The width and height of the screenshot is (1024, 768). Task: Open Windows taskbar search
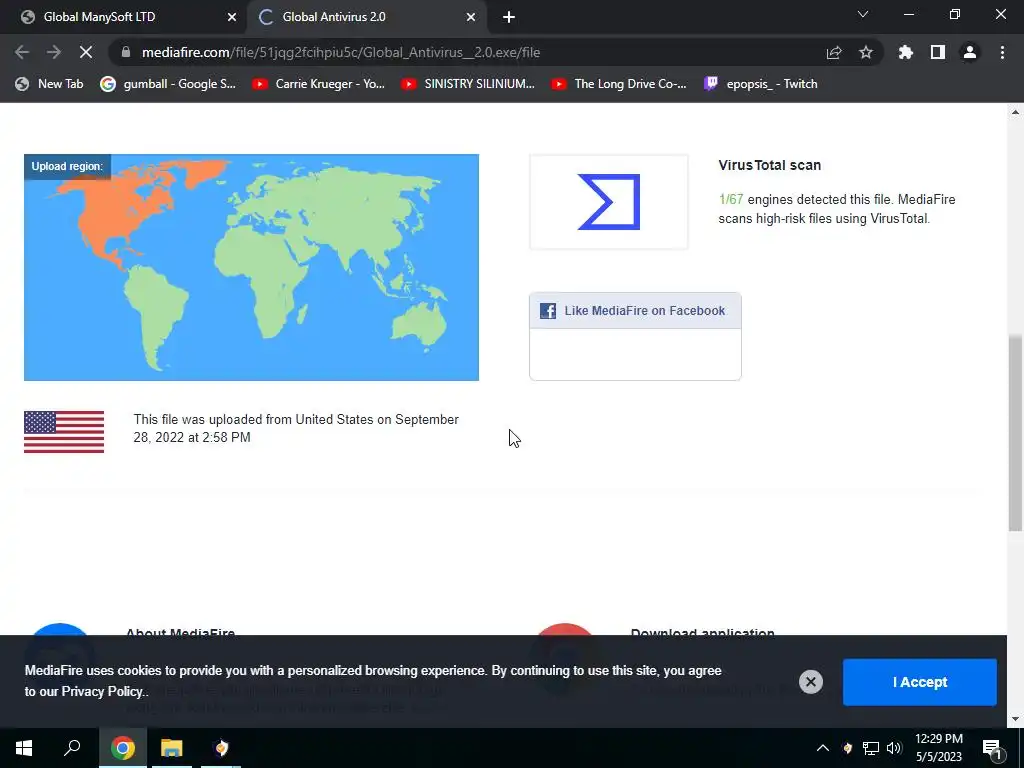click(x=72, y=748)
